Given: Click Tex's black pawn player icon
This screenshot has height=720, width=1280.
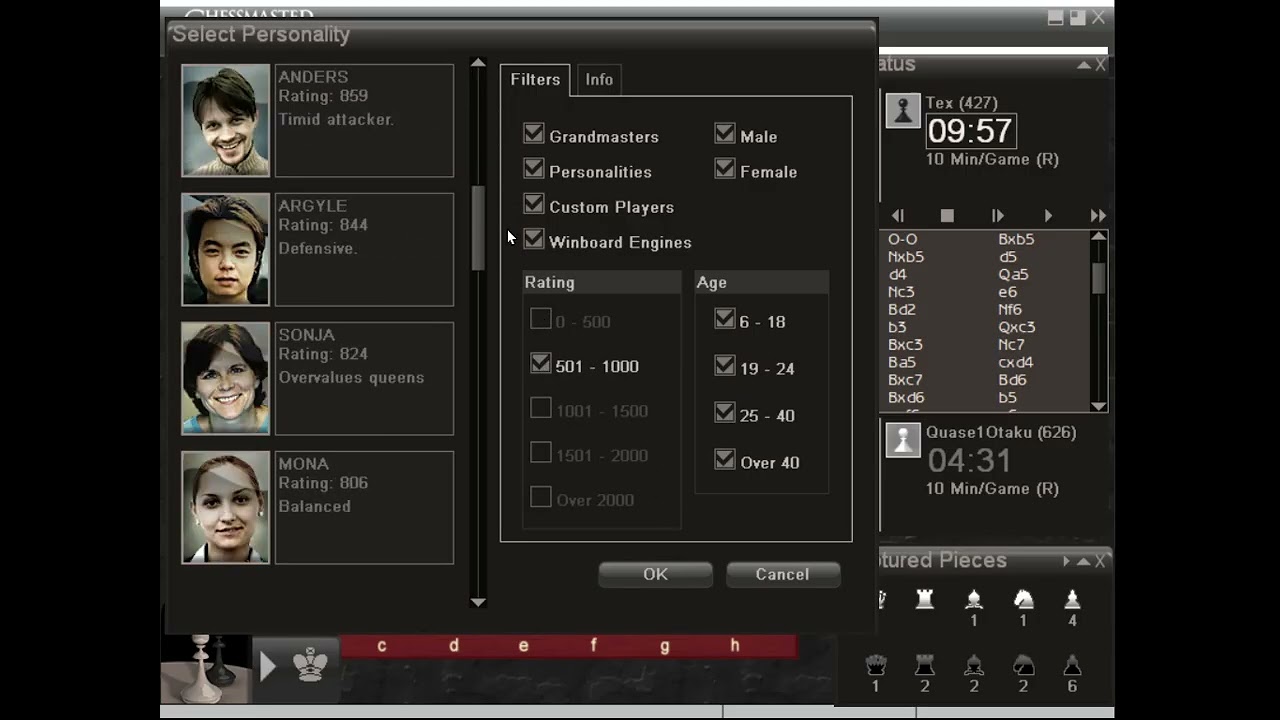Looking at the screenshot, I should point(903,110).
